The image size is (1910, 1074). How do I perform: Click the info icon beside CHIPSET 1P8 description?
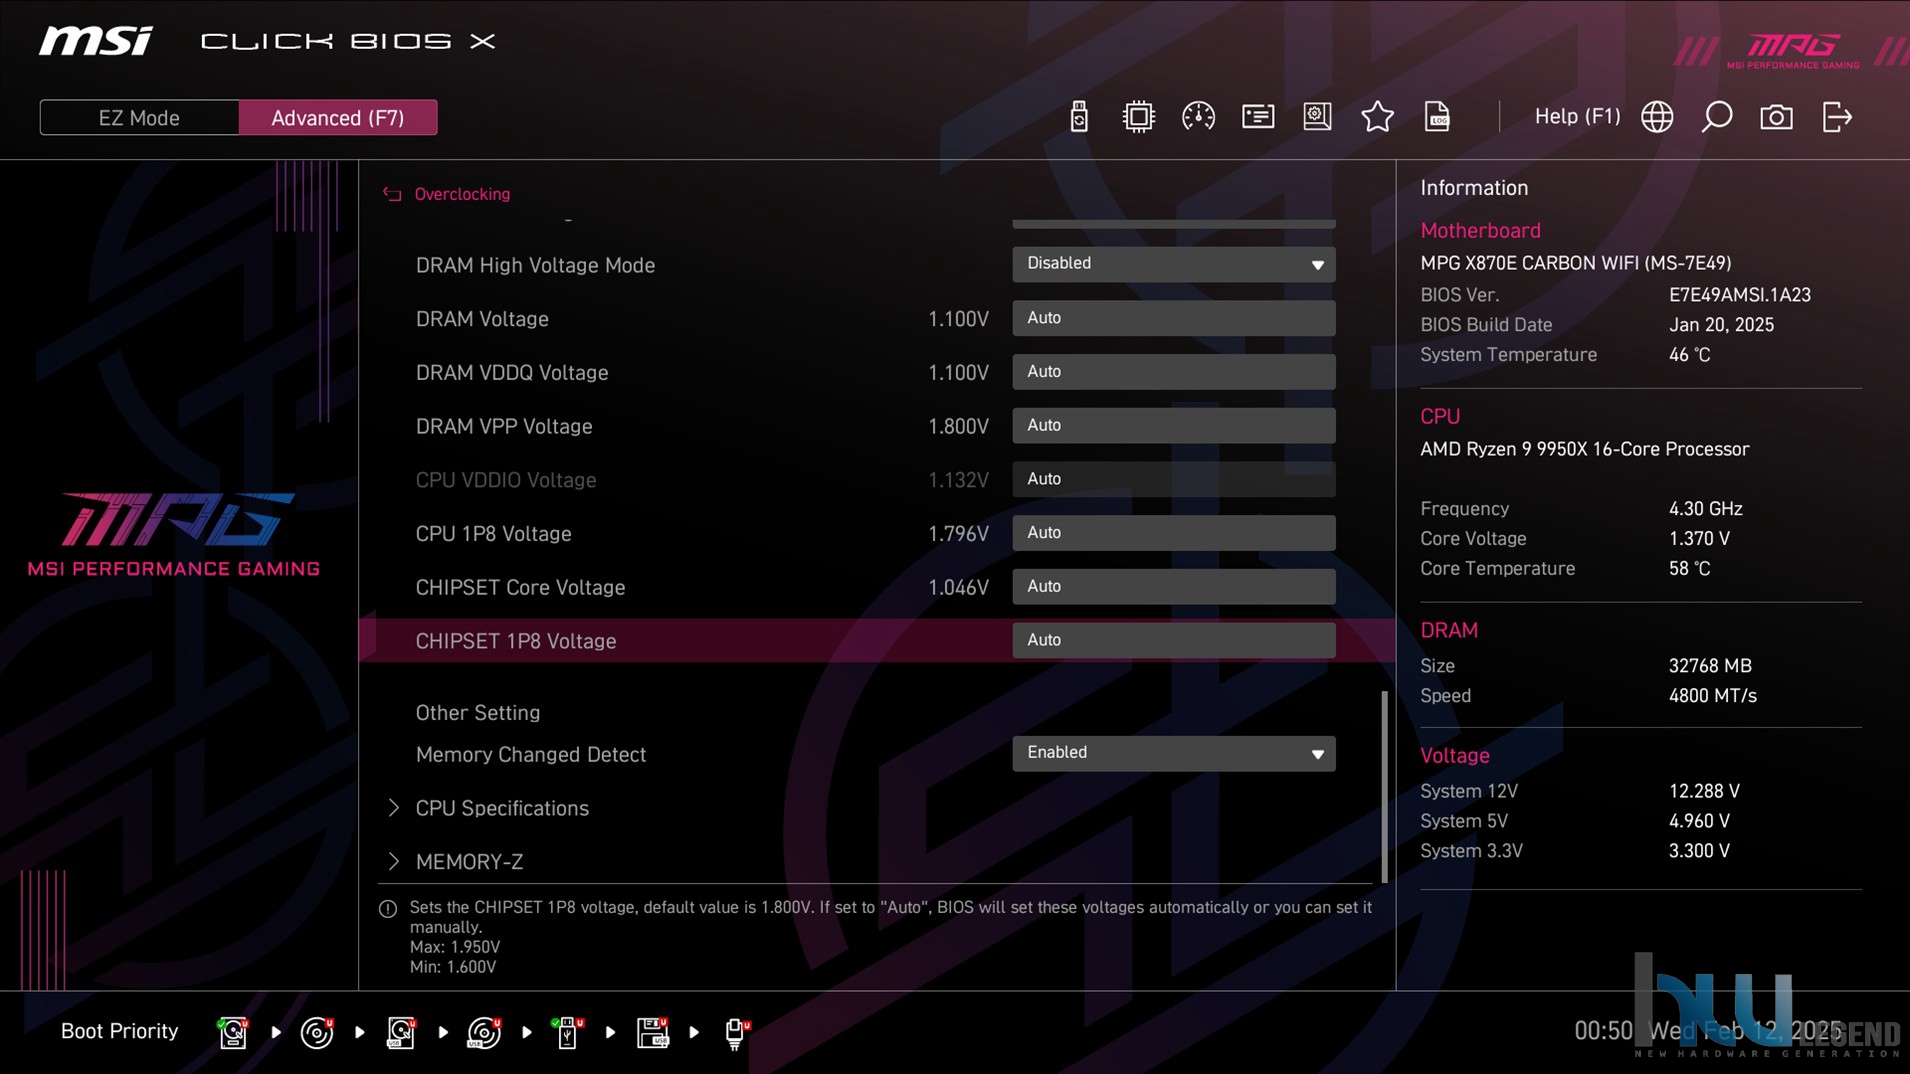pos(388,909)
